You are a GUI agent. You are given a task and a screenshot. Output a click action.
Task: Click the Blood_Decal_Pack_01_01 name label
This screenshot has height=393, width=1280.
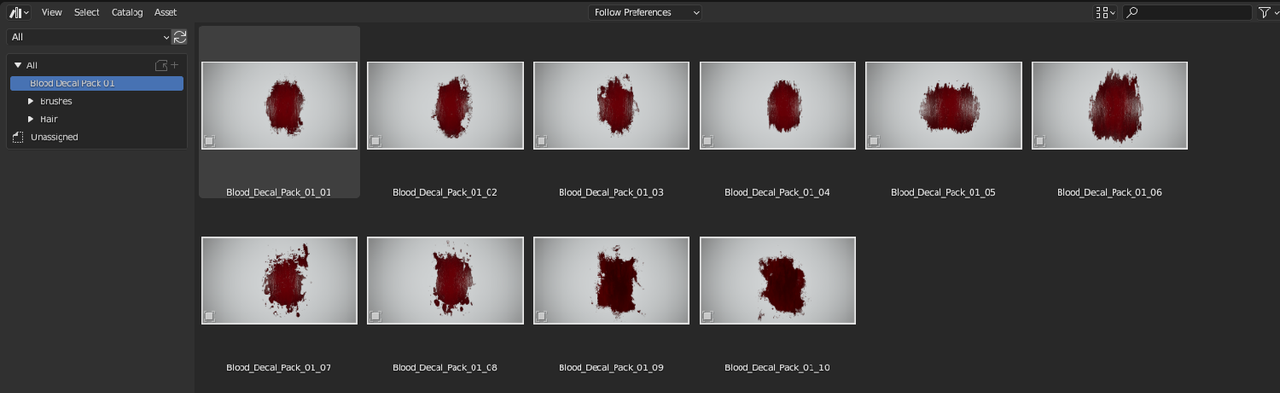pos(279,192)
